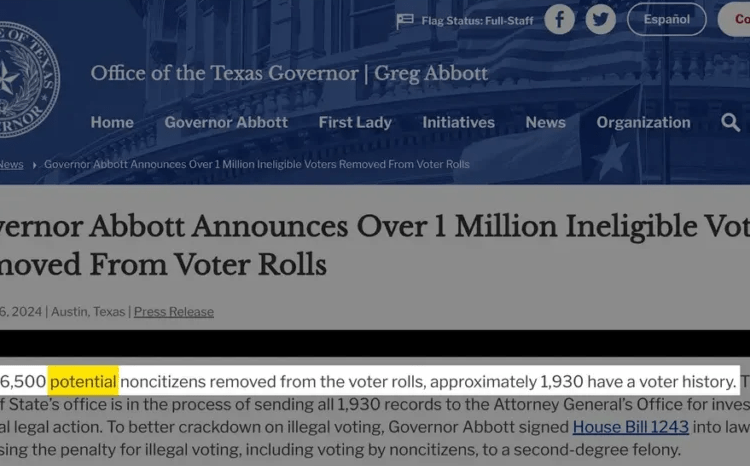This screenshot has height=466, width=750.
Task: Open the Press Release link
Action: (174, 312)
